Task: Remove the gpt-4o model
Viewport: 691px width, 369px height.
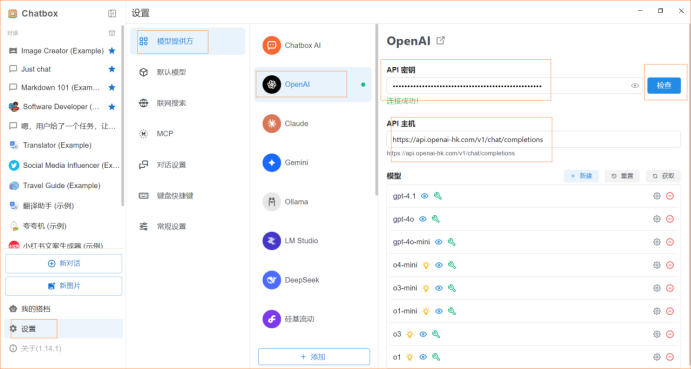Action: coord(670,219)
